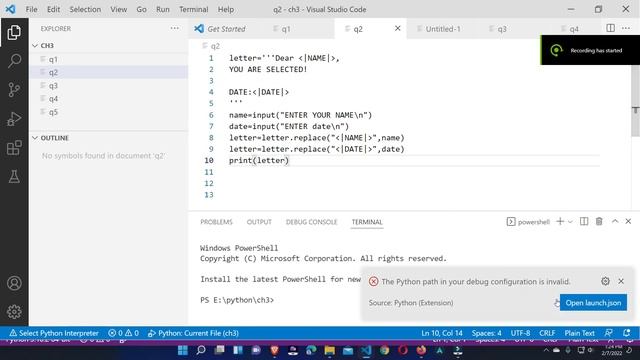Show the PROBLEMS panel tab
The image size is (640, 360).
216,222
